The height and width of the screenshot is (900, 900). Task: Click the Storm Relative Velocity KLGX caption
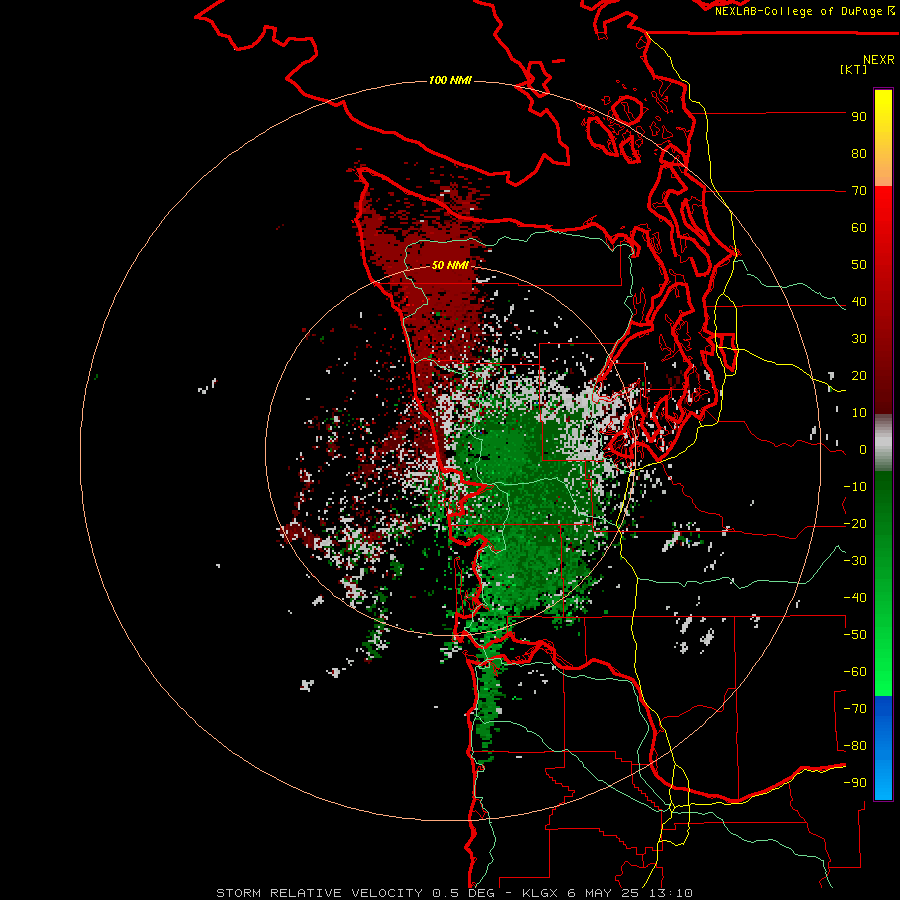pos(454,893)
